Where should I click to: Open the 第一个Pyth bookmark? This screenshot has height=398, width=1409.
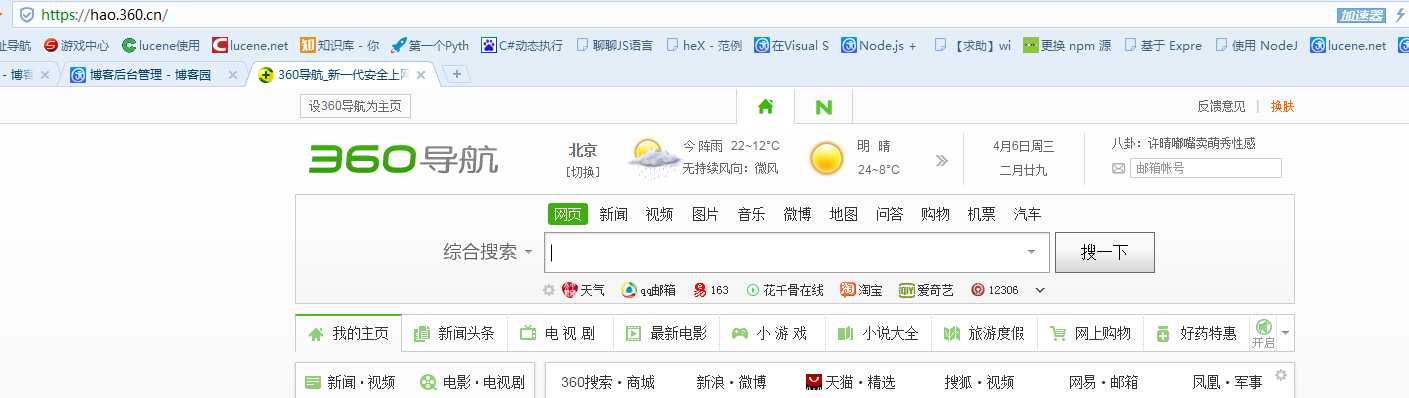coord(429,45)
